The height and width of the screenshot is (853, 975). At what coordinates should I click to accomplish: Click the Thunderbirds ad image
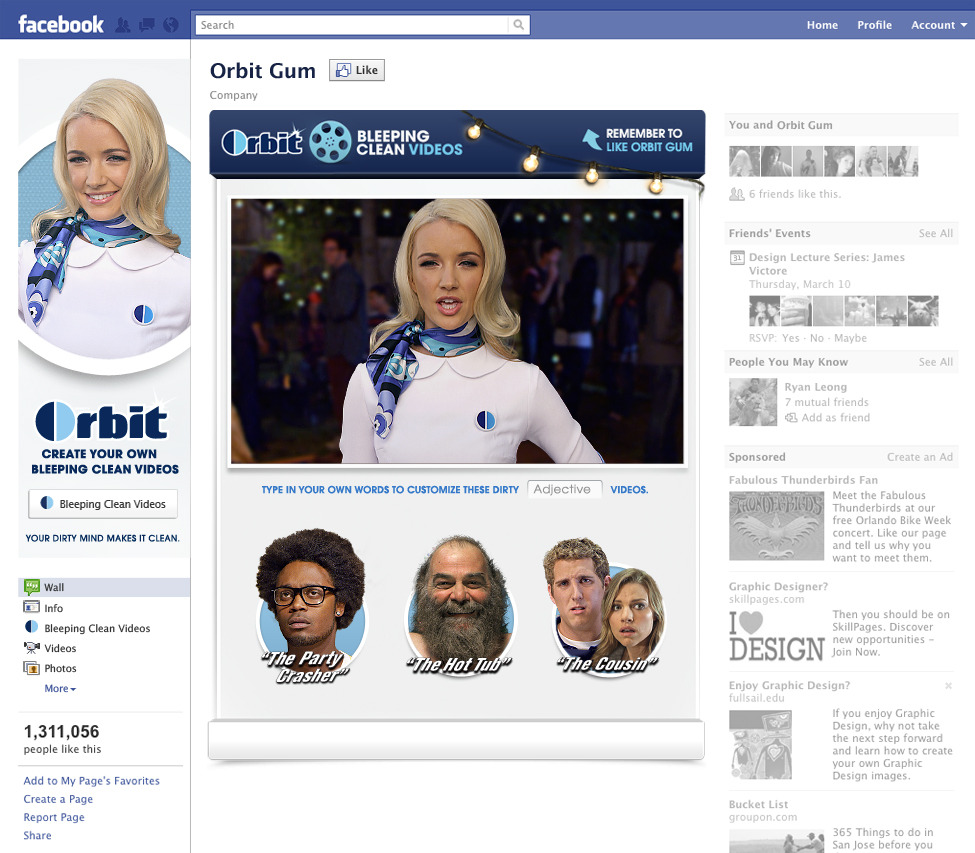tap(776, 526)
